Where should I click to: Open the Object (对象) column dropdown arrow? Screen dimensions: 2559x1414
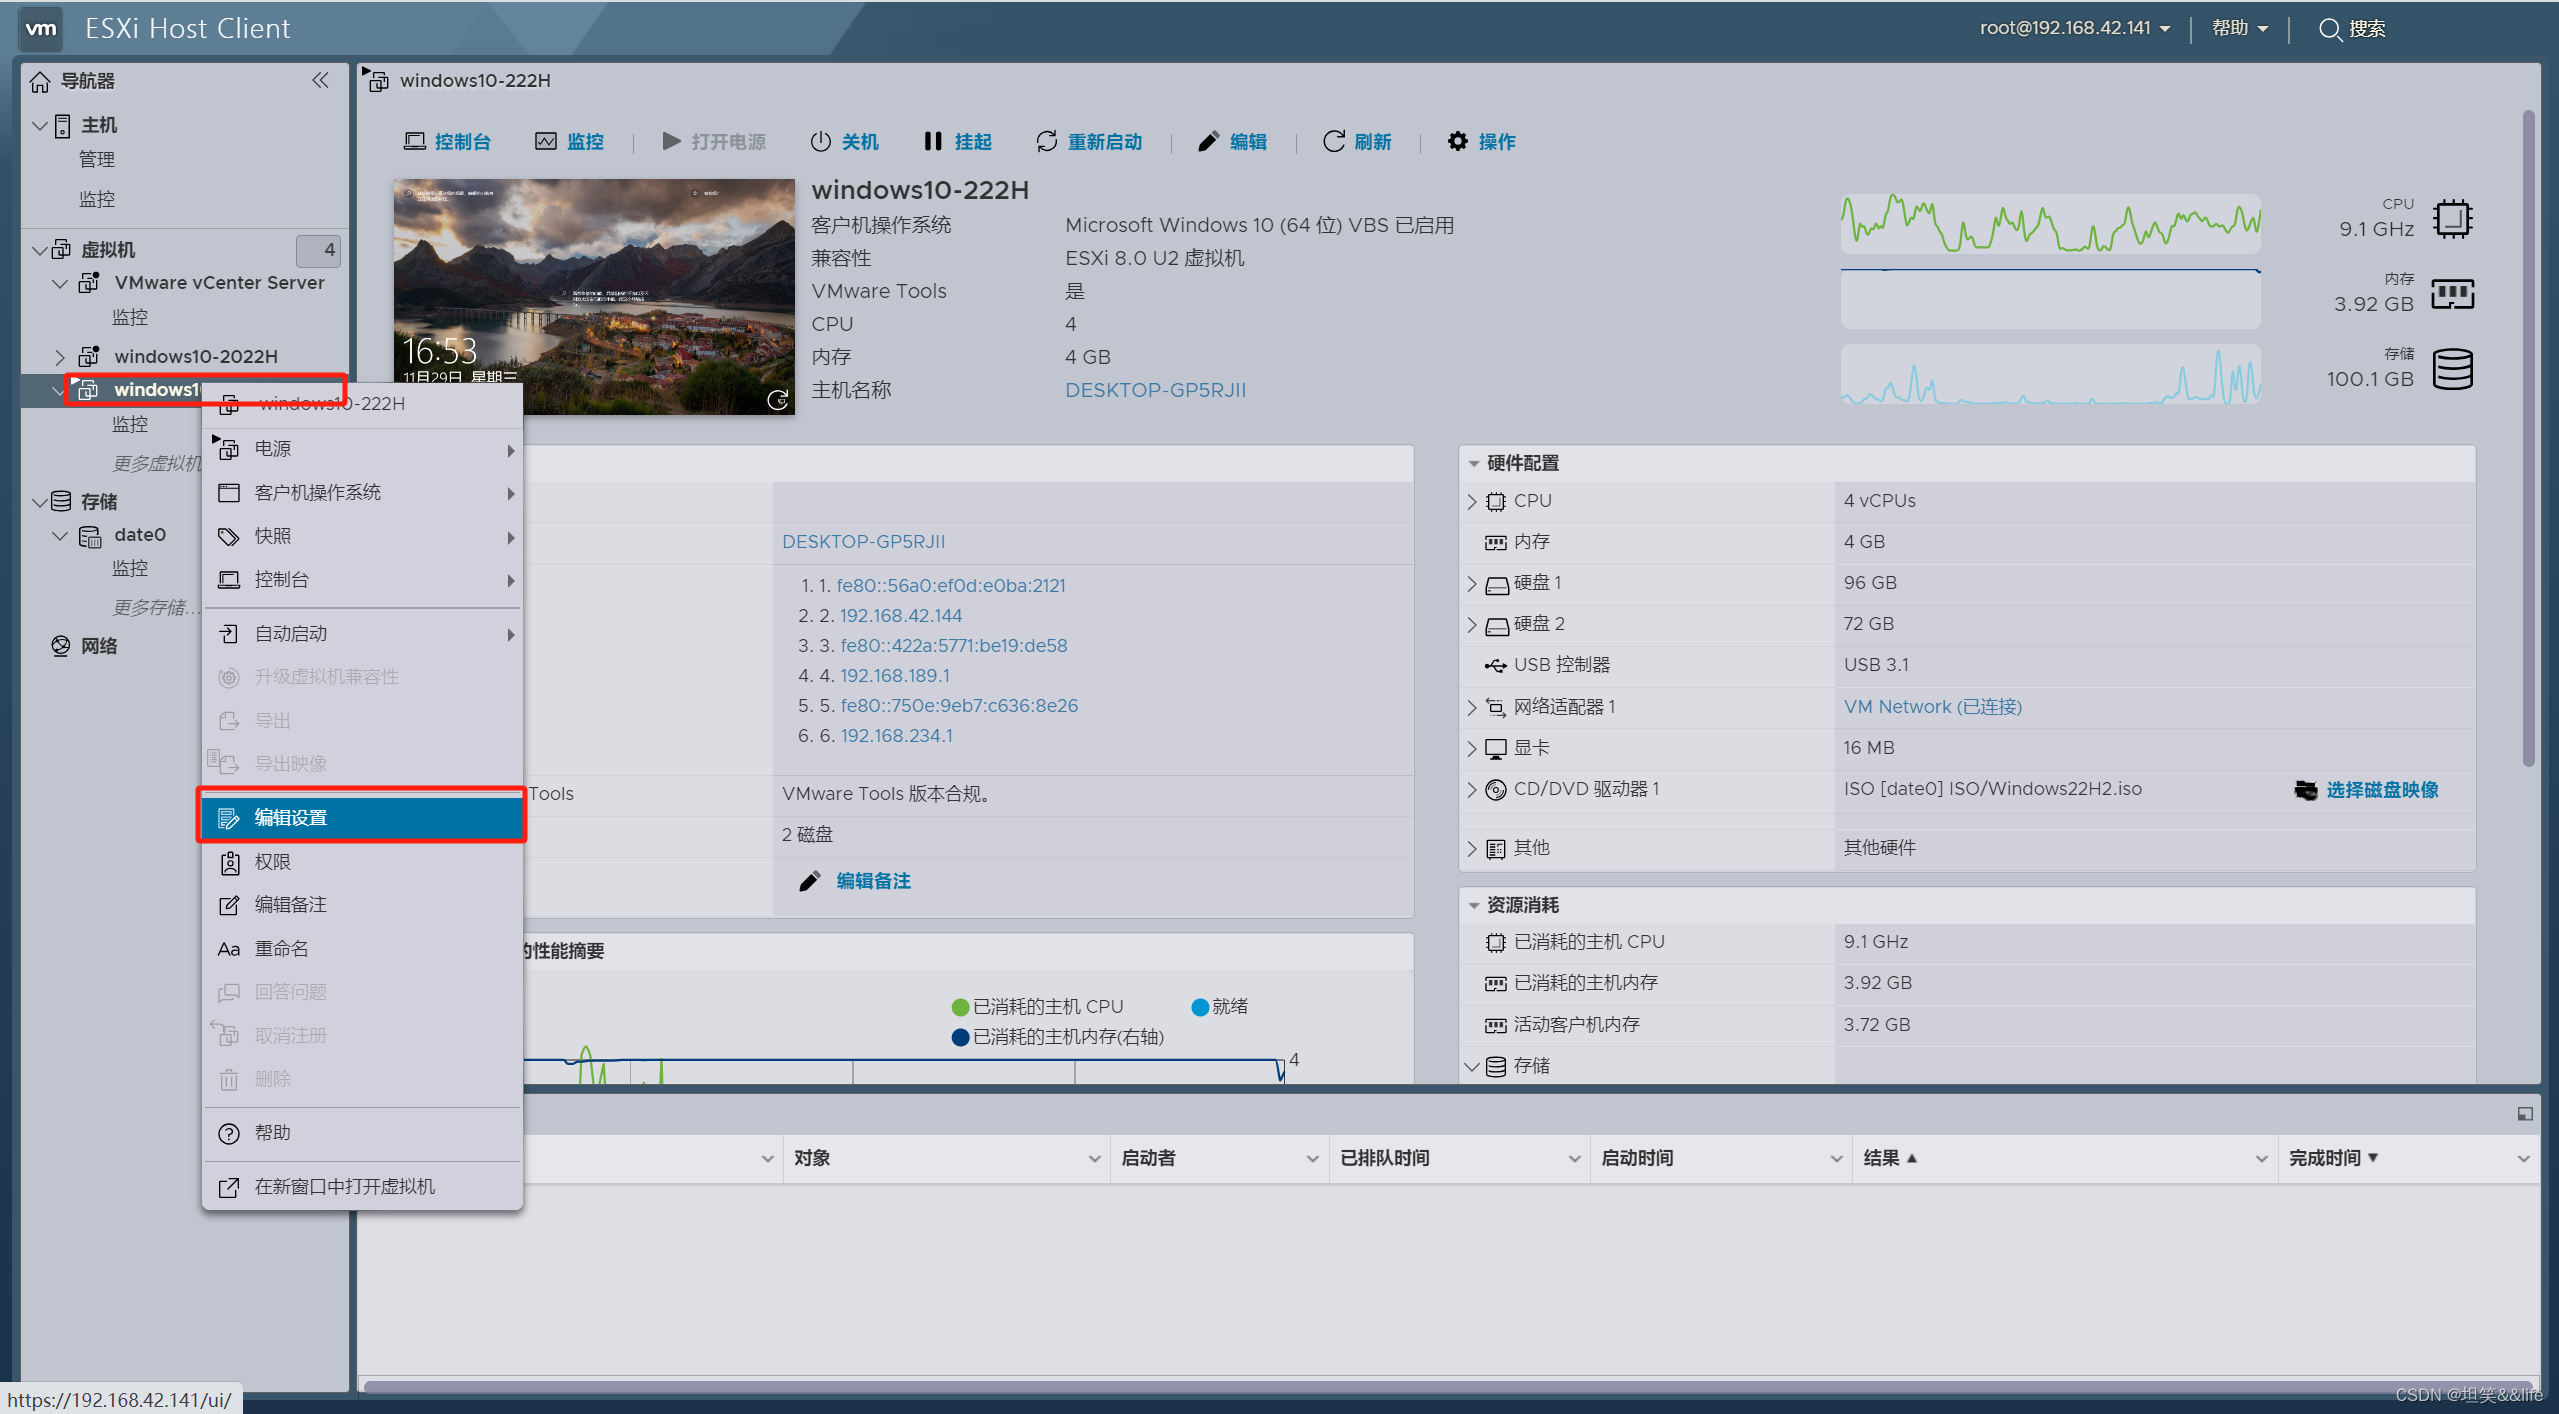[x=1093, y=1159]
